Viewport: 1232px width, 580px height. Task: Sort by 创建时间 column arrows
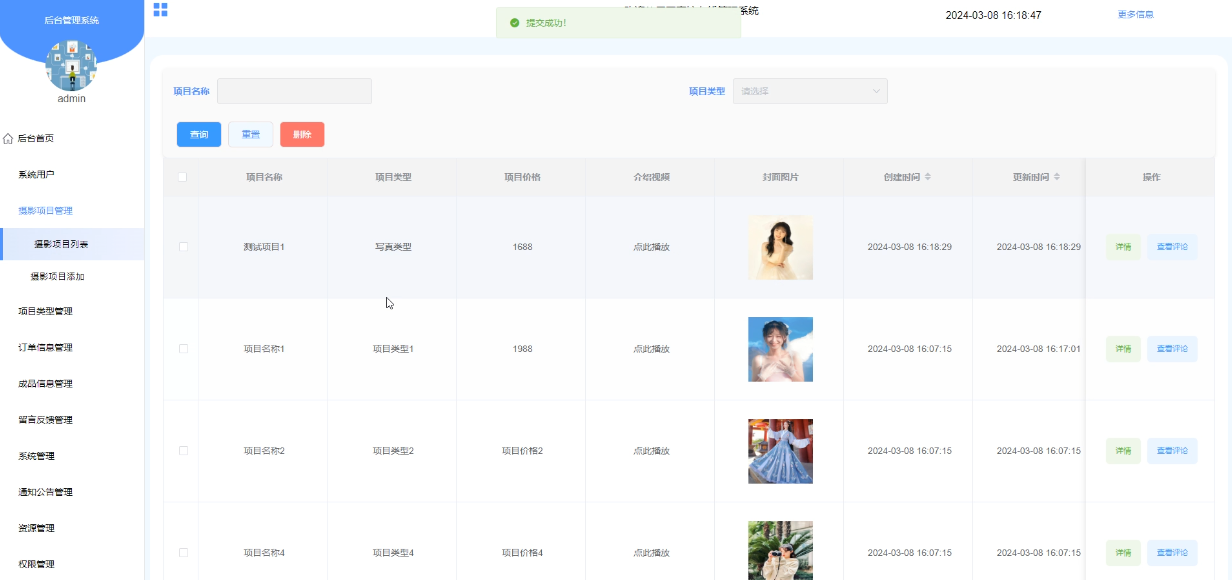(927, 177)
